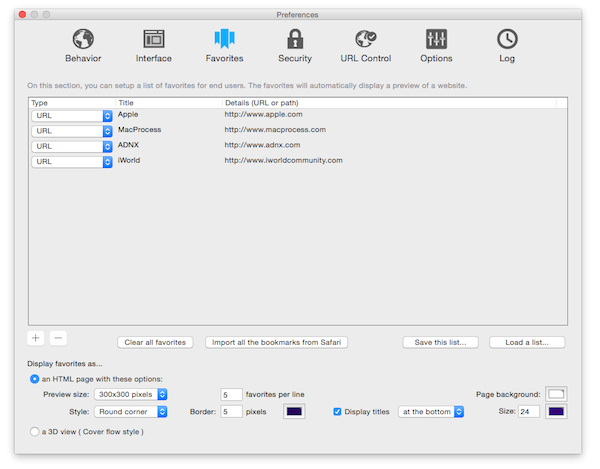
Task: Toggle the Display titles checkbox
Action: pyautogui.click(x=337, y=411)
